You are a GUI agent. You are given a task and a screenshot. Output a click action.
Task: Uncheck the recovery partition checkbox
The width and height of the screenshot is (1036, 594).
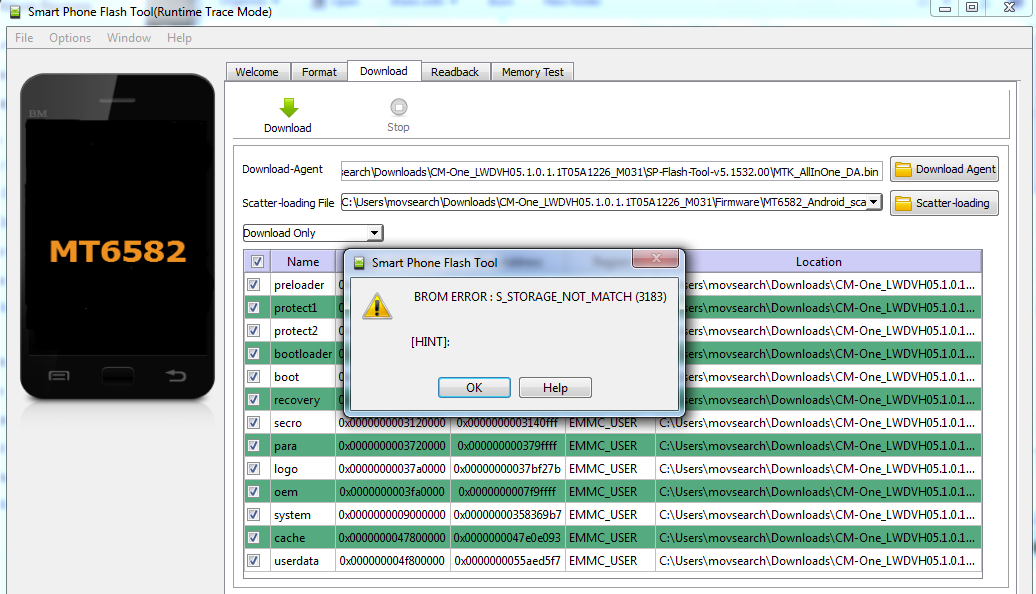pos(253,400)
